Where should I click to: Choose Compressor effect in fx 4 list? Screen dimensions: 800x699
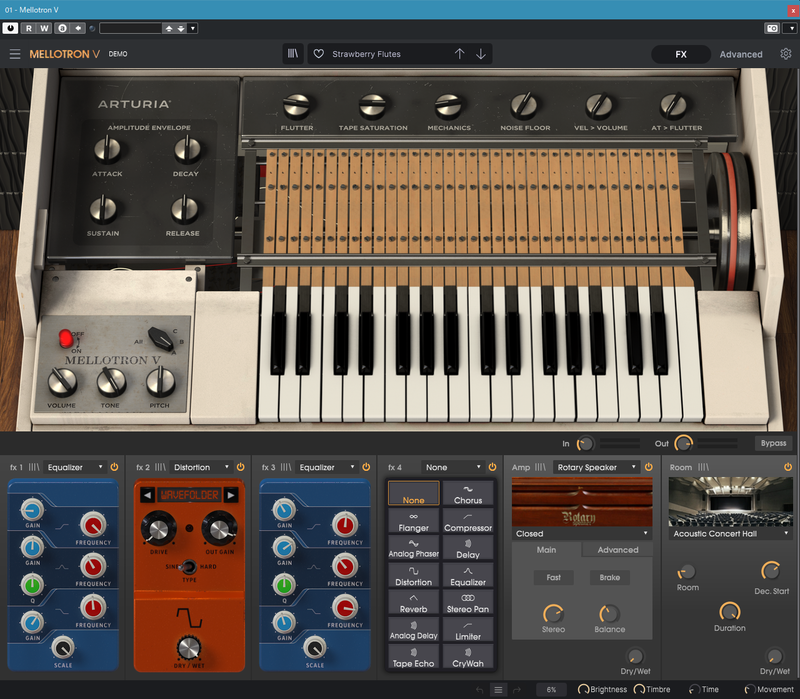tap(468, 521)
